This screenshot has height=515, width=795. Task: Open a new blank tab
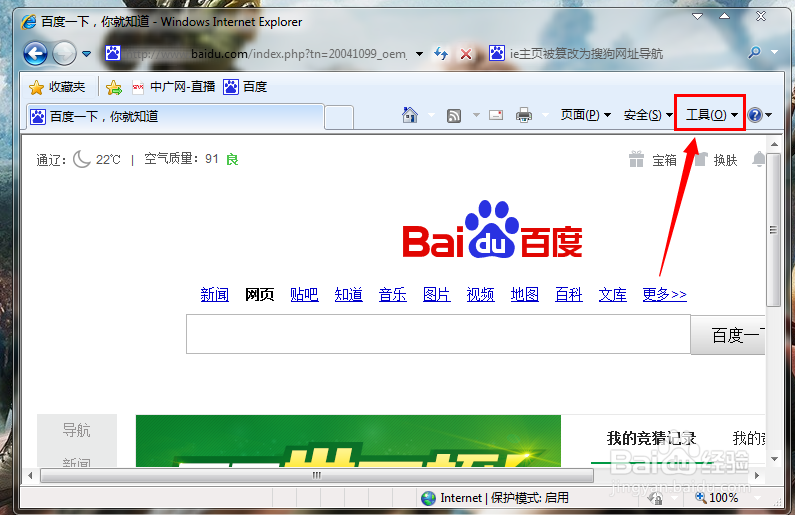[339, 118]
